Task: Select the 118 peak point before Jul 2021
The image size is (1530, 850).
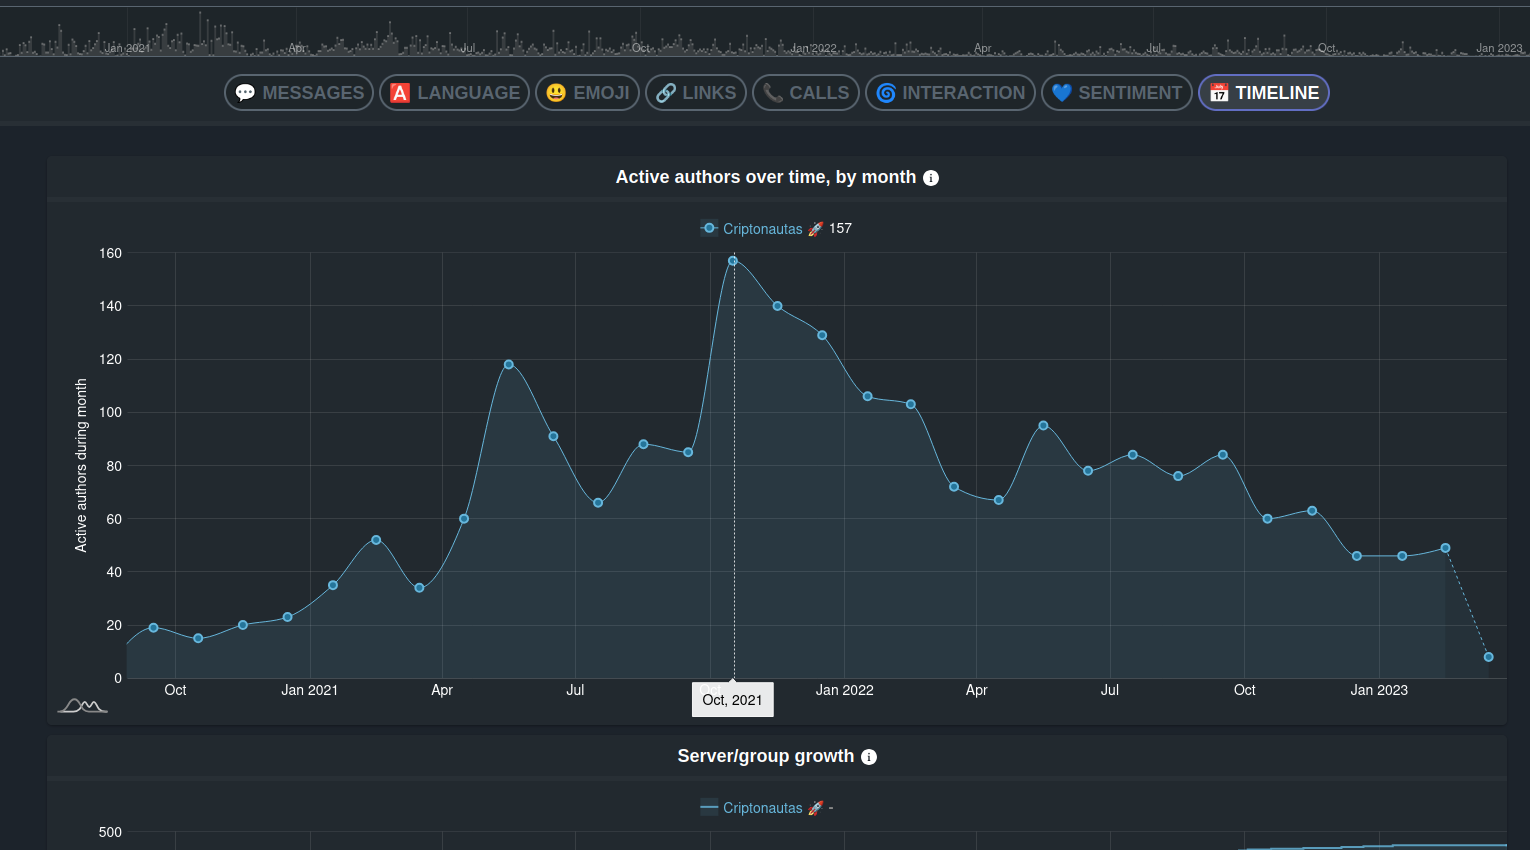Action: coord(509,364)
